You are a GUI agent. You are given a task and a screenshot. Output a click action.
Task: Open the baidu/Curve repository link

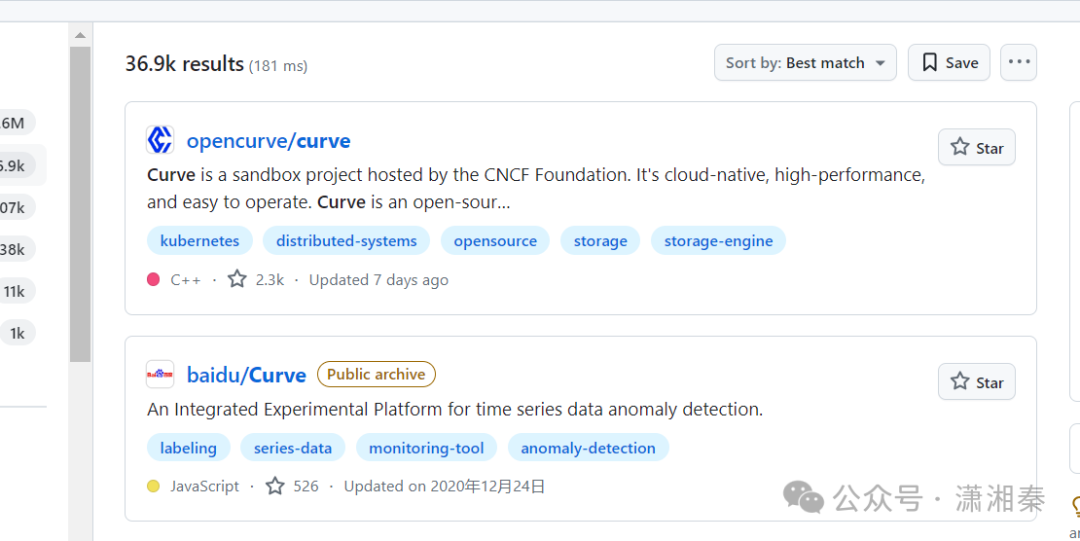246,375
